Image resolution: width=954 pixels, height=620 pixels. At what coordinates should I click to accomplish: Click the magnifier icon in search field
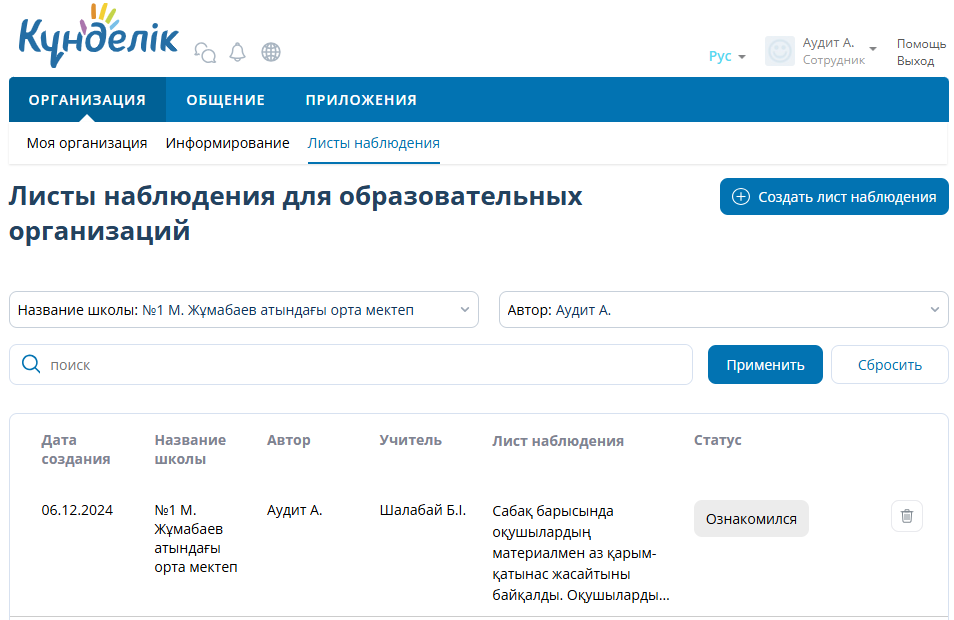(31, 365)
